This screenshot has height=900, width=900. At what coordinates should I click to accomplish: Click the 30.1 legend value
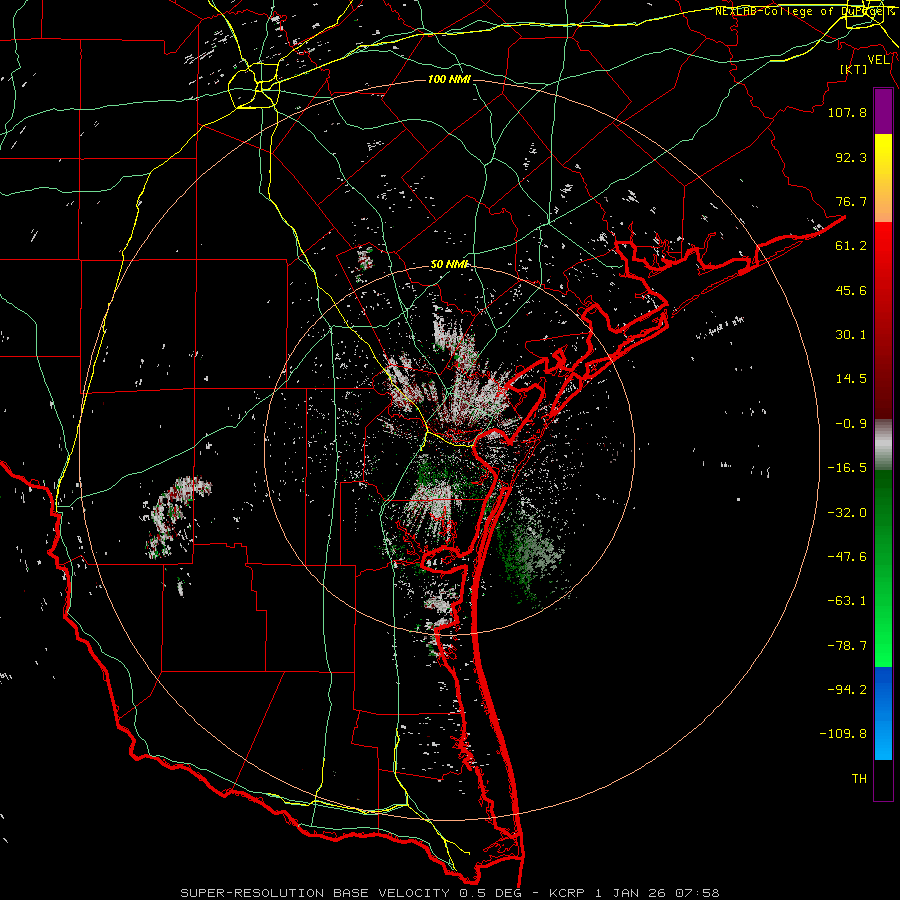pos(851,335)
